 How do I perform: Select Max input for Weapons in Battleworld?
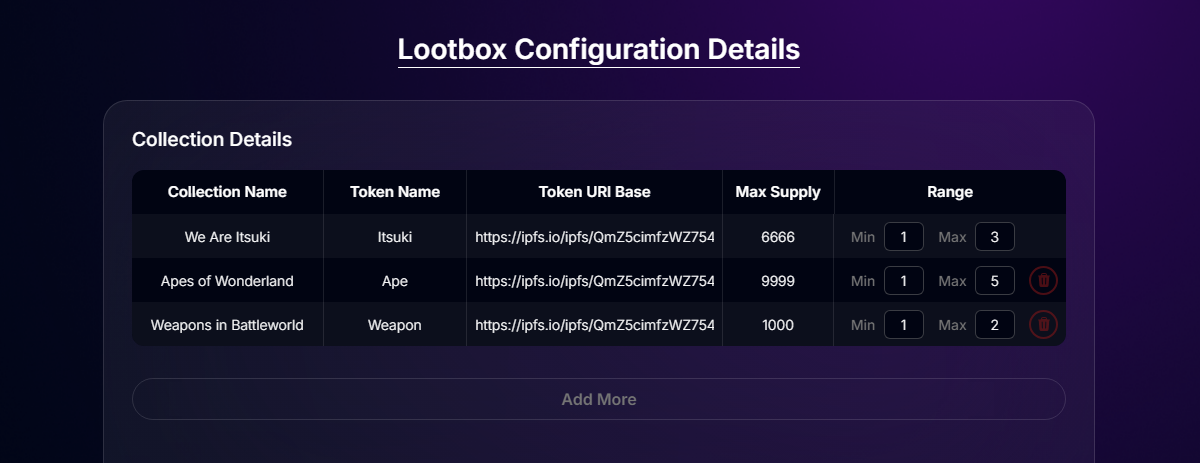pos(995,325)
